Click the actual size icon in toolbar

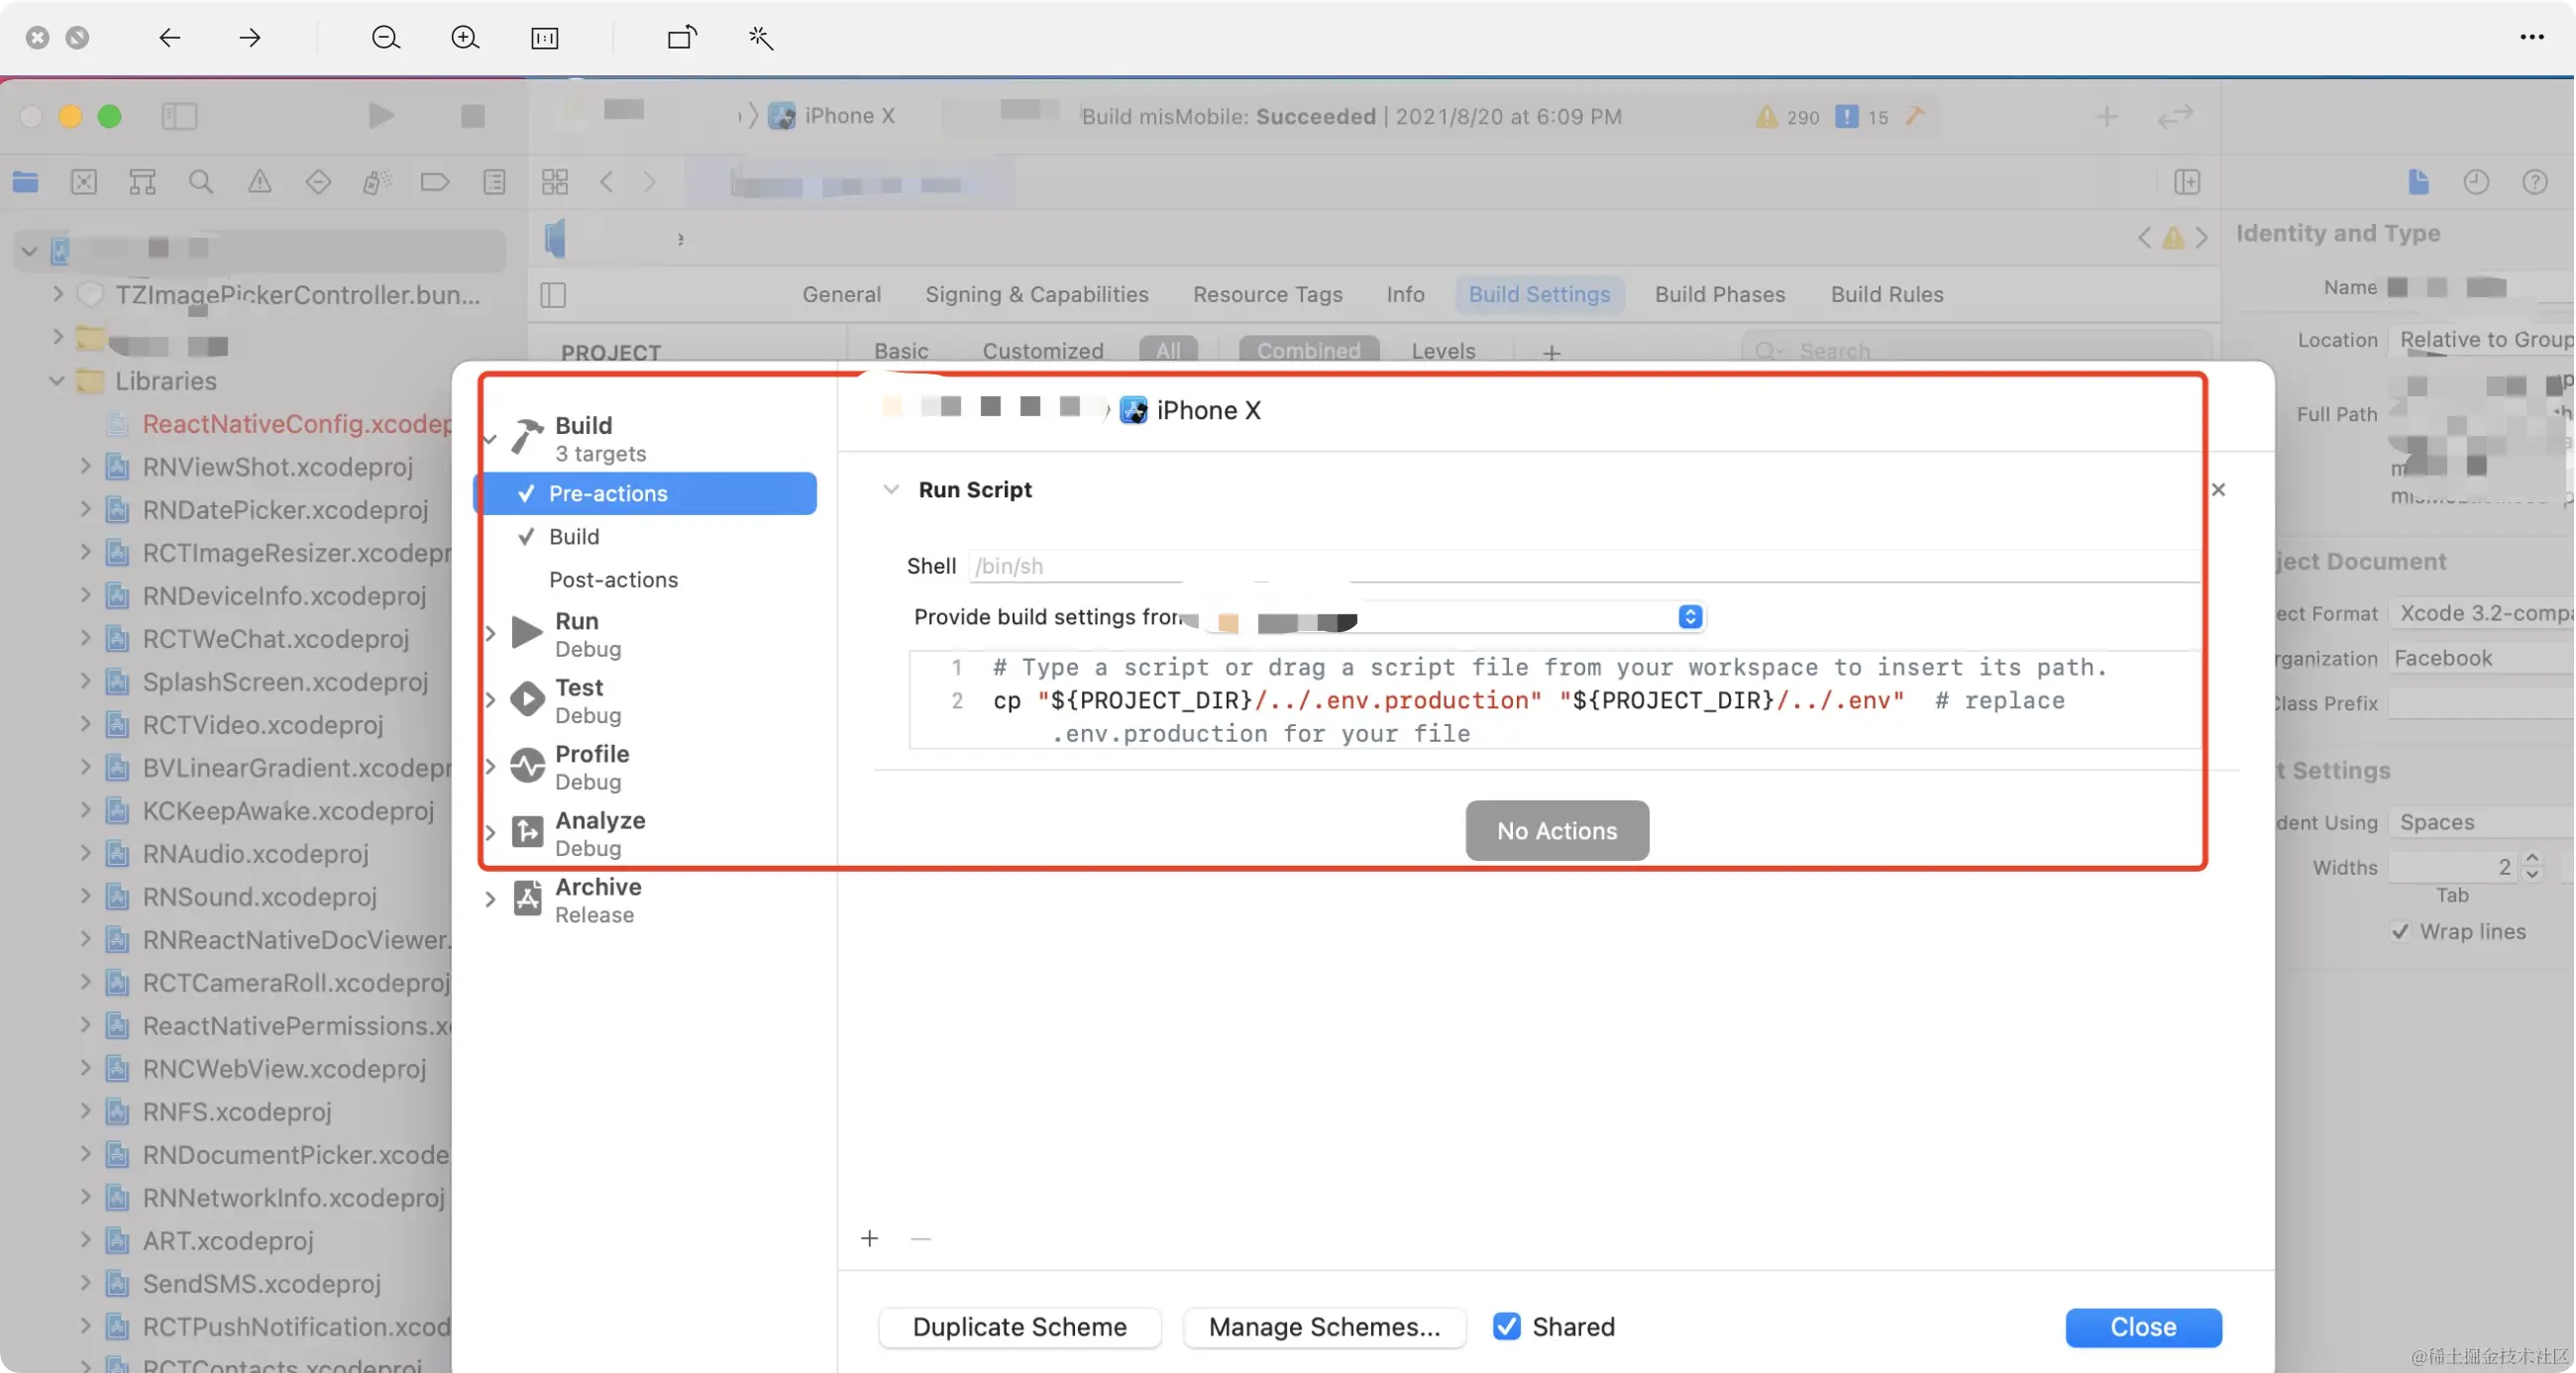[x=544, y=38]
